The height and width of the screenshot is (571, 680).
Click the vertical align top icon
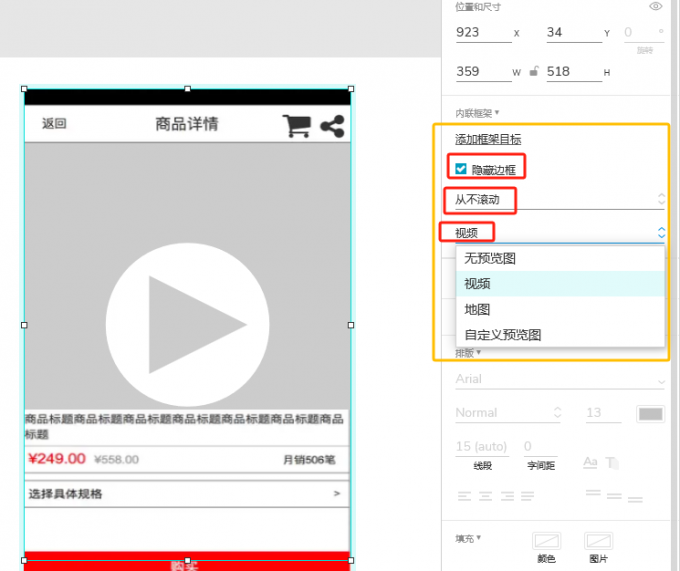pyautogui.click(x=593, y=493)
